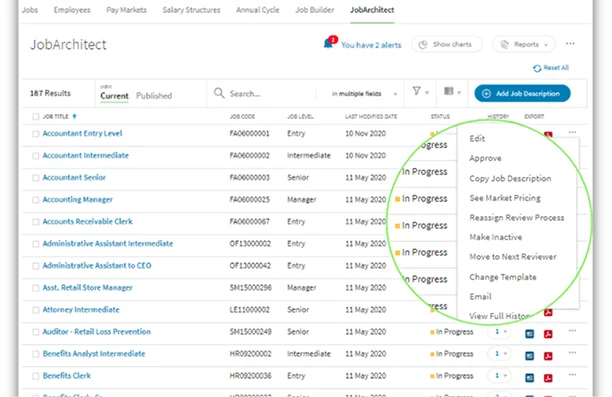The width and height of the screenshot is (612, 397).
Task: Export Auditor - Retail Loss Prevention to PDF
Action: [x=548, y=334]
